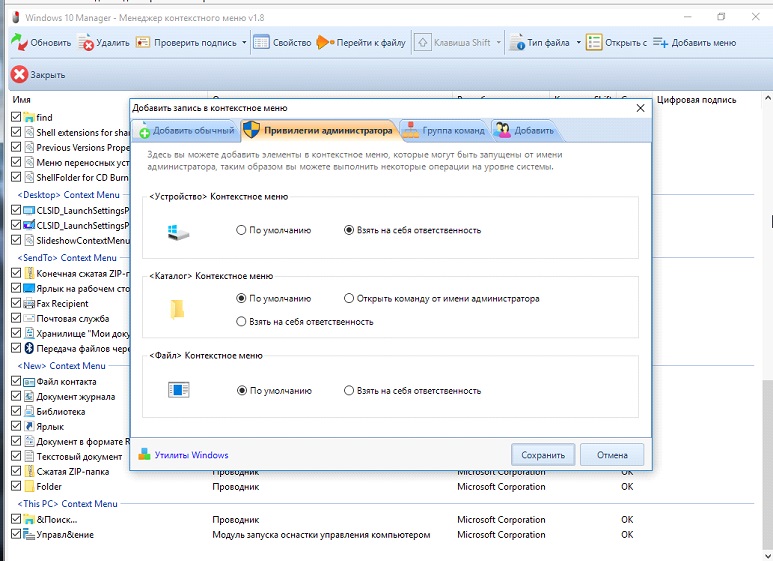773x561 pixels.
Task: Uncheck the Folder checkbox
Action: click(x=16, y=486)
